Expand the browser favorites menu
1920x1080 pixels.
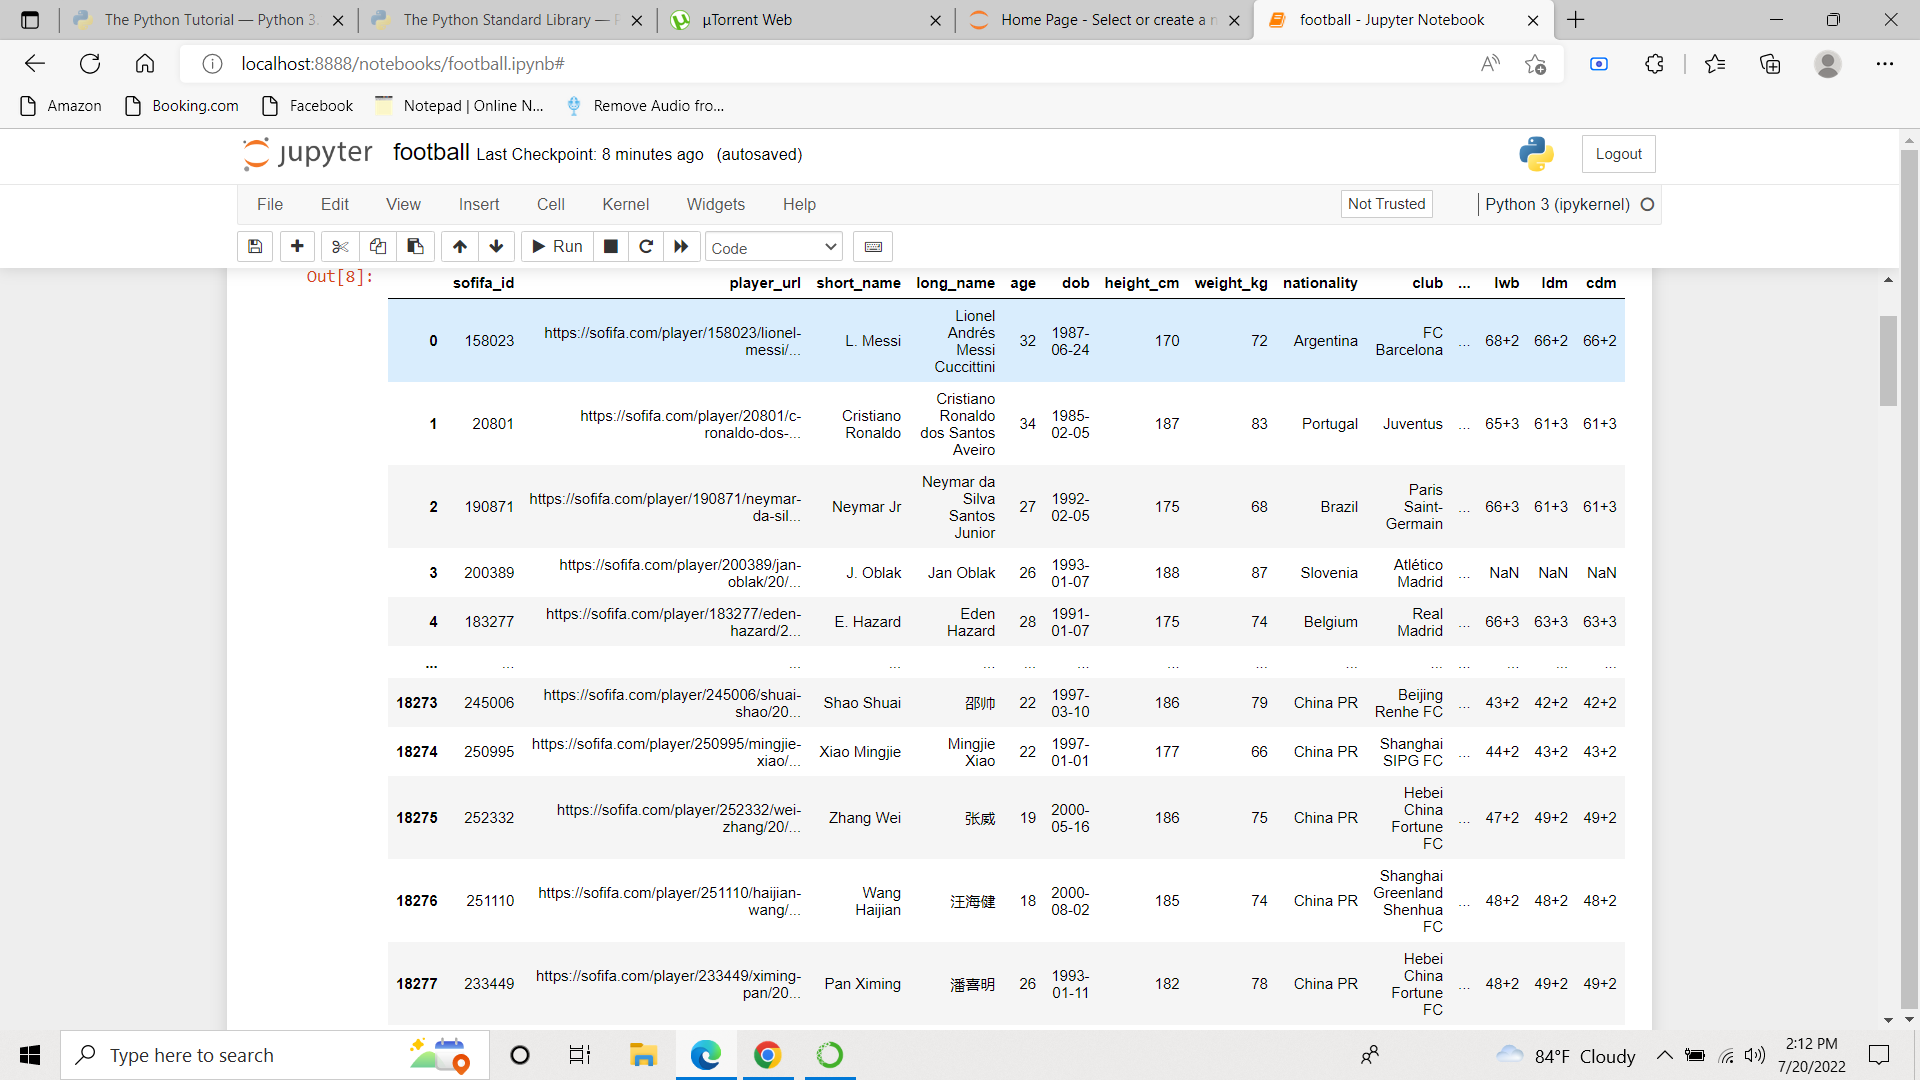pos(1714,63)
